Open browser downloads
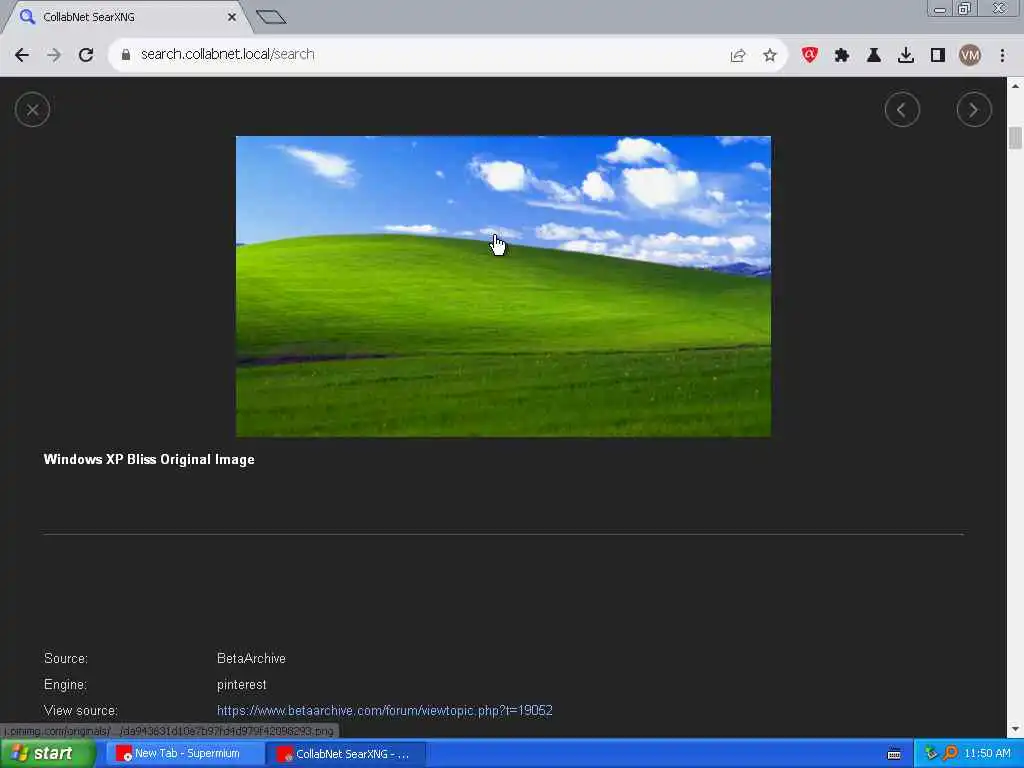This screenshot has height=768, width=1024. click(x=906, y=55)
